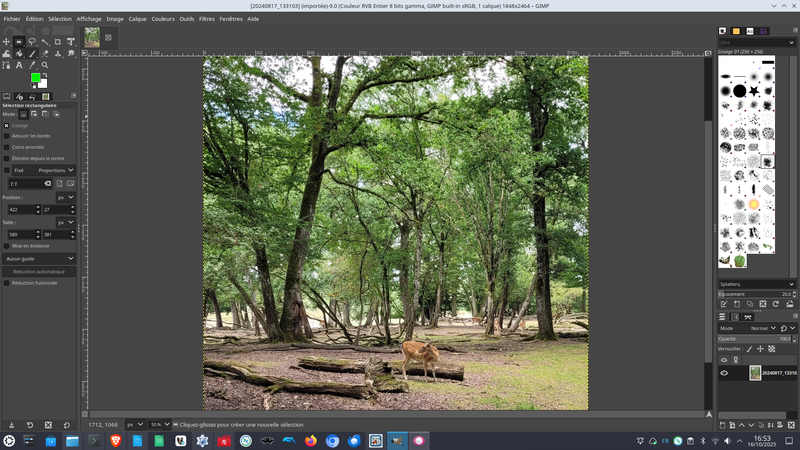
Task: Click the green foreground color swatch
Action: pyautogui.click(x=35, y=78)
